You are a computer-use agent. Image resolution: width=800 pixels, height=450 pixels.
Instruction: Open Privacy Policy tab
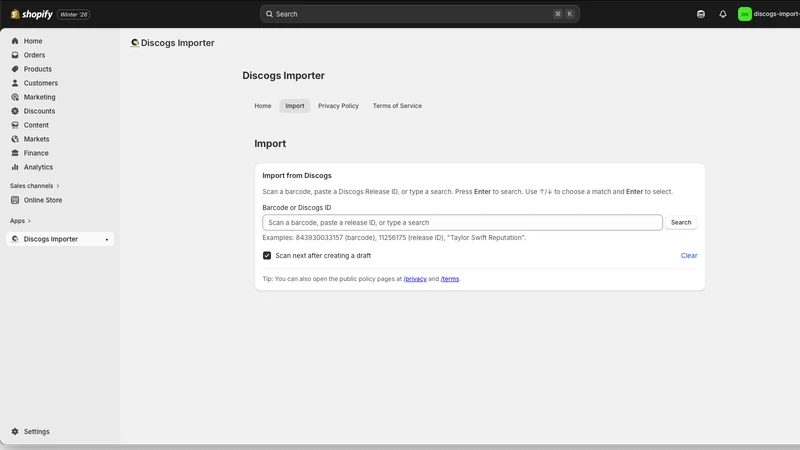coord(338,106)
